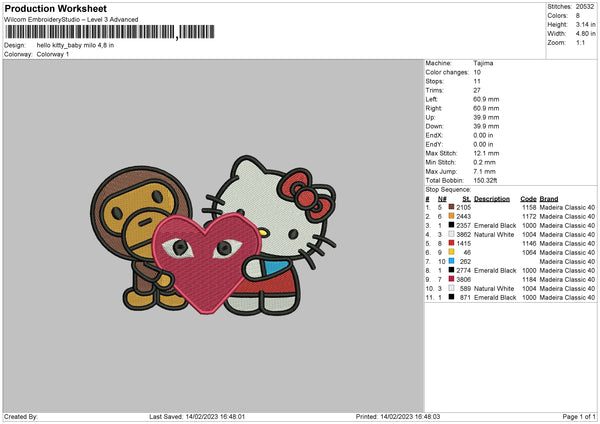Click the Description column header

point(492,198)
